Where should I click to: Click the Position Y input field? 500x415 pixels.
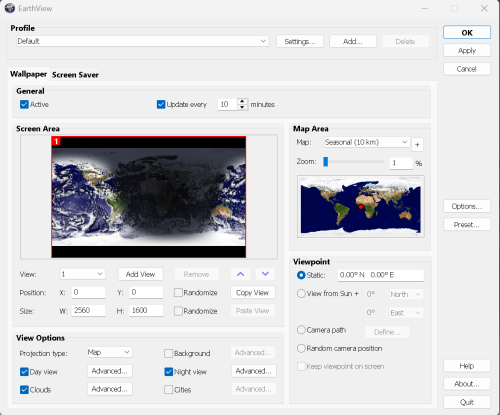pos(146,292)
